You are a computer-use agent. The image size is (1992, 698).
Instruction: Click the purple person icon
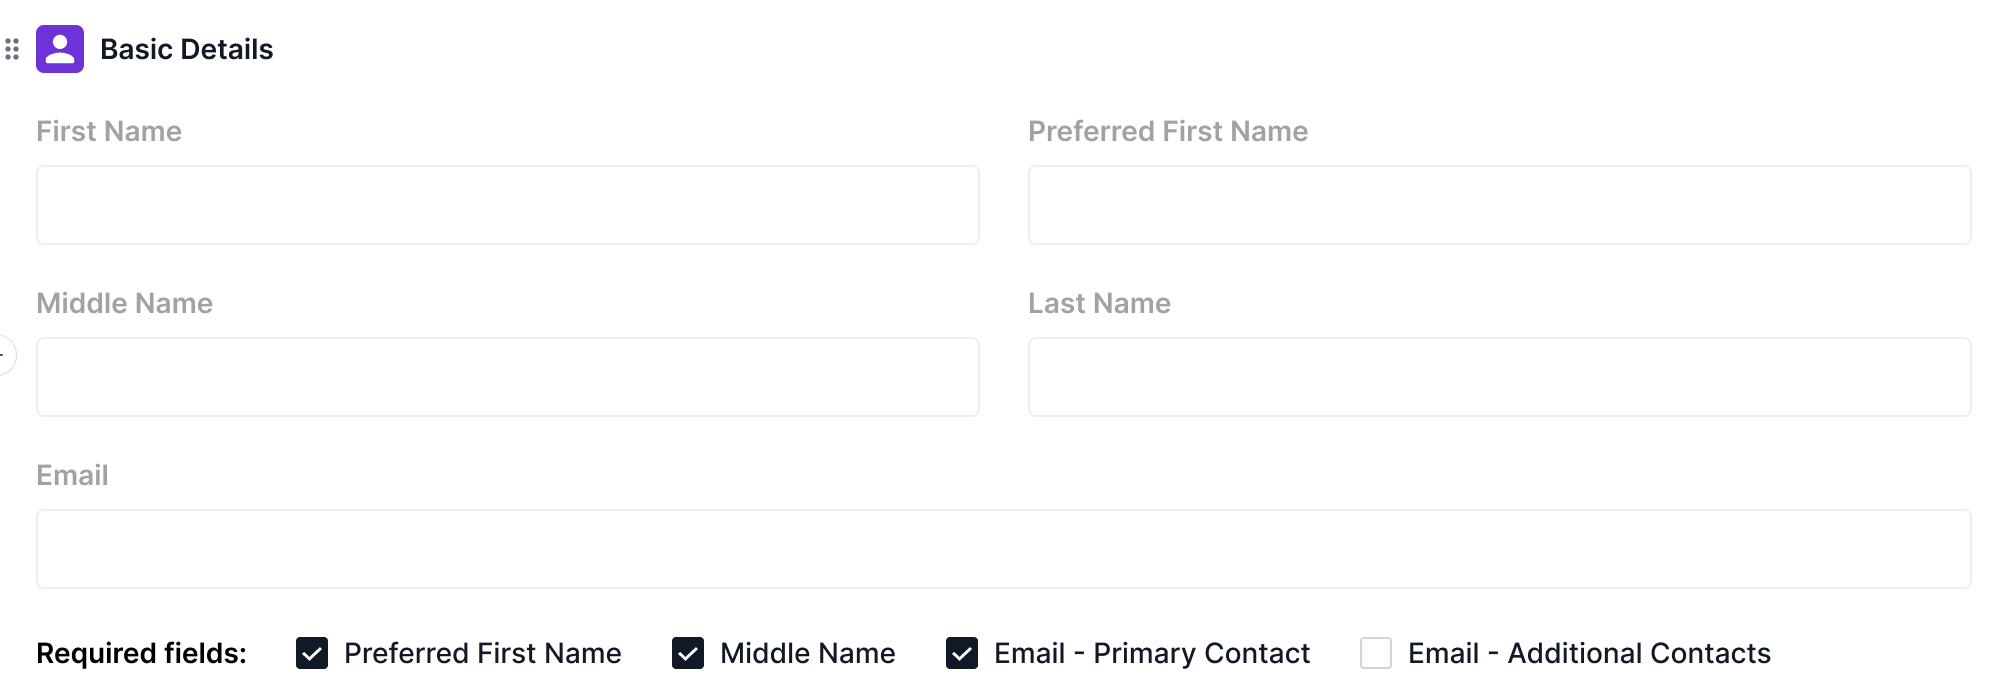point(60,49)
